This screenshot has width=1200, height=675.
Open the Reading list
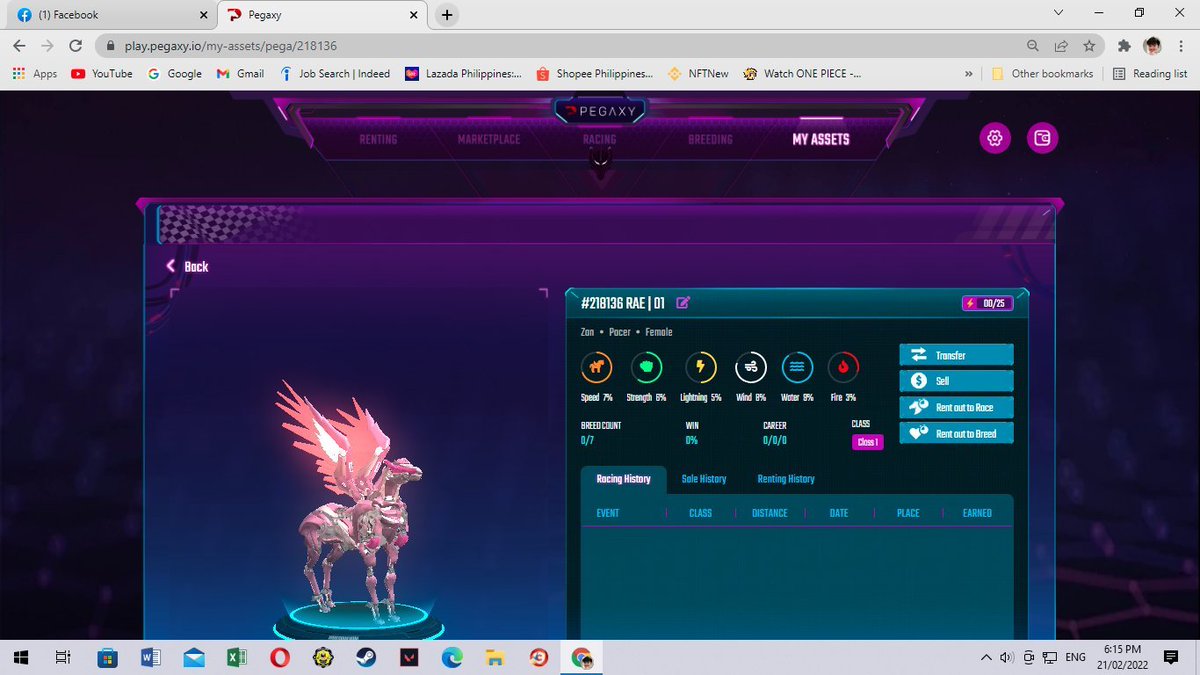[1150, 74]
